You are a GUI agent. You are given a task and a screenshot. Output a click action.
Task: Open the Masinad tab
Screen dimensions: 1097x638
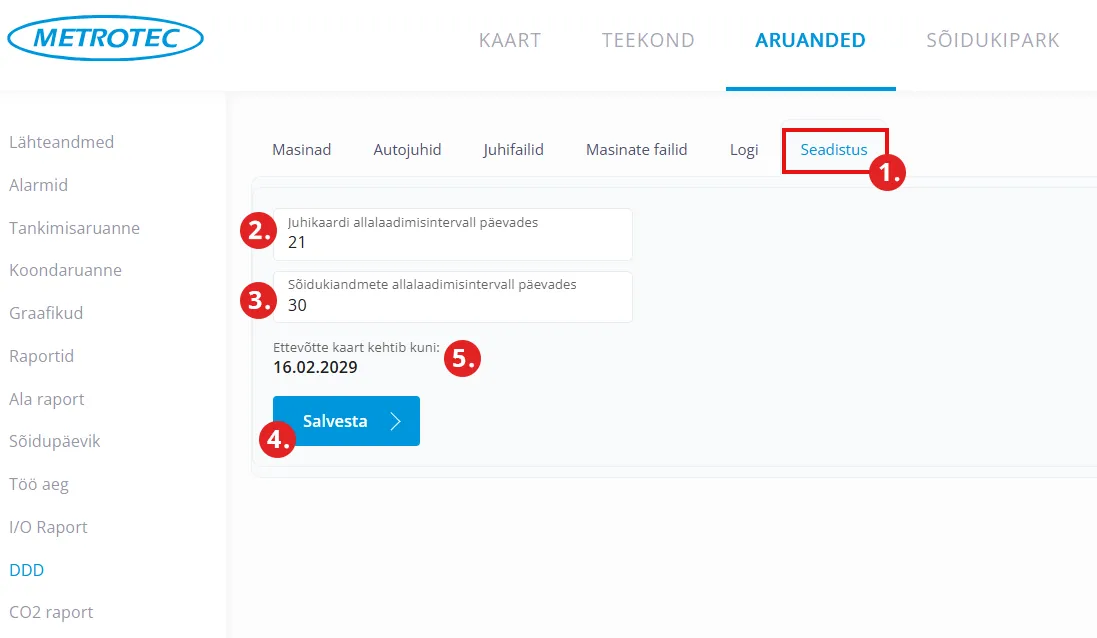(x=301, y=150)
